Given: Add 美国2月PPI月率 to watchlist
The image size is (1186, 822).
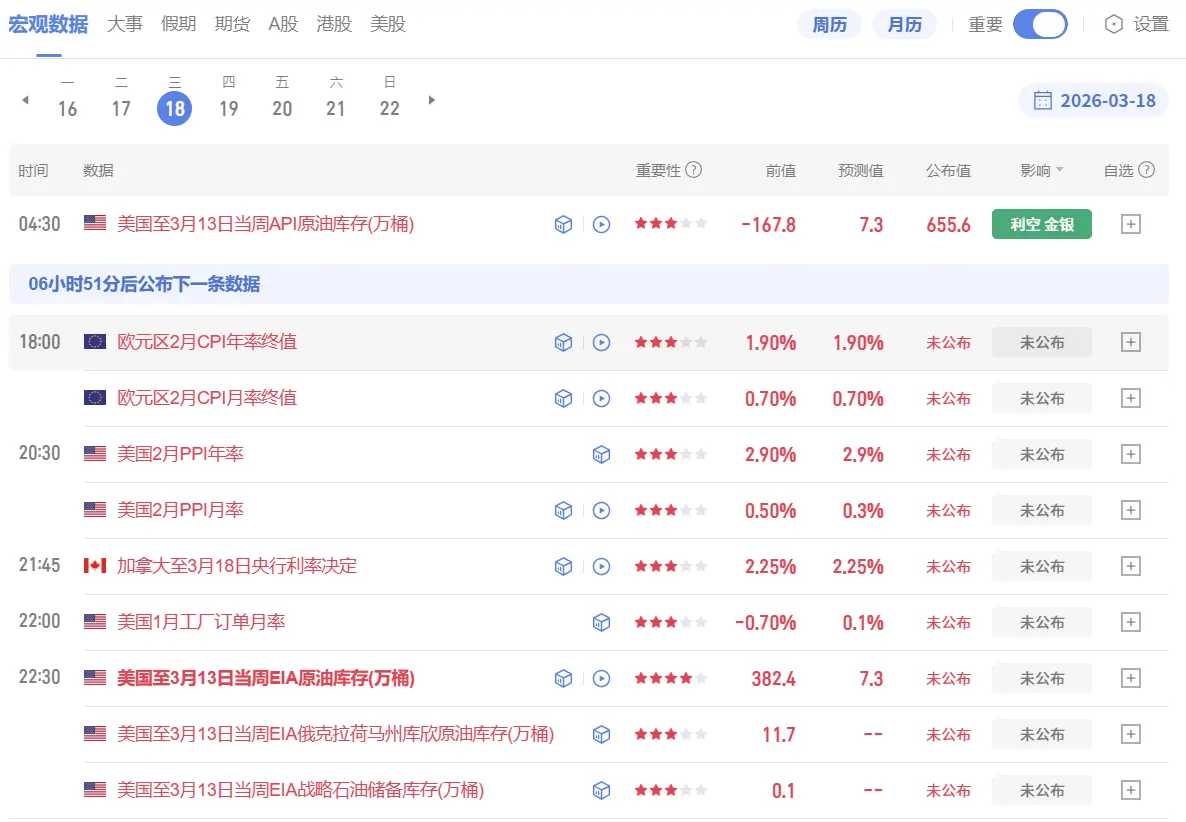Looking at the screenshot, I should click(1131, 510).
